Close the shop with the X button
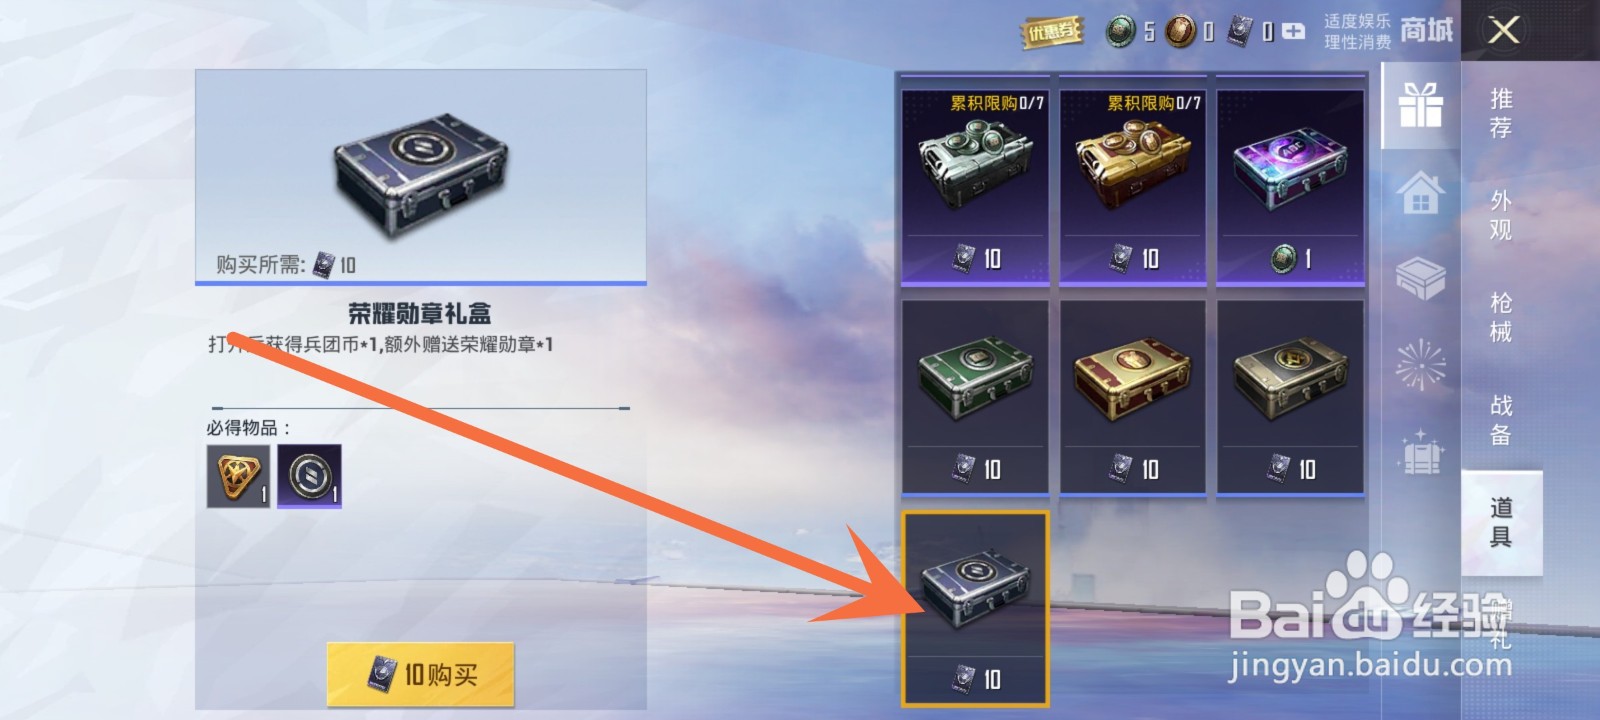Image resolution: width=1600 pixels, height=720 pixels. tap(1504, 31)
